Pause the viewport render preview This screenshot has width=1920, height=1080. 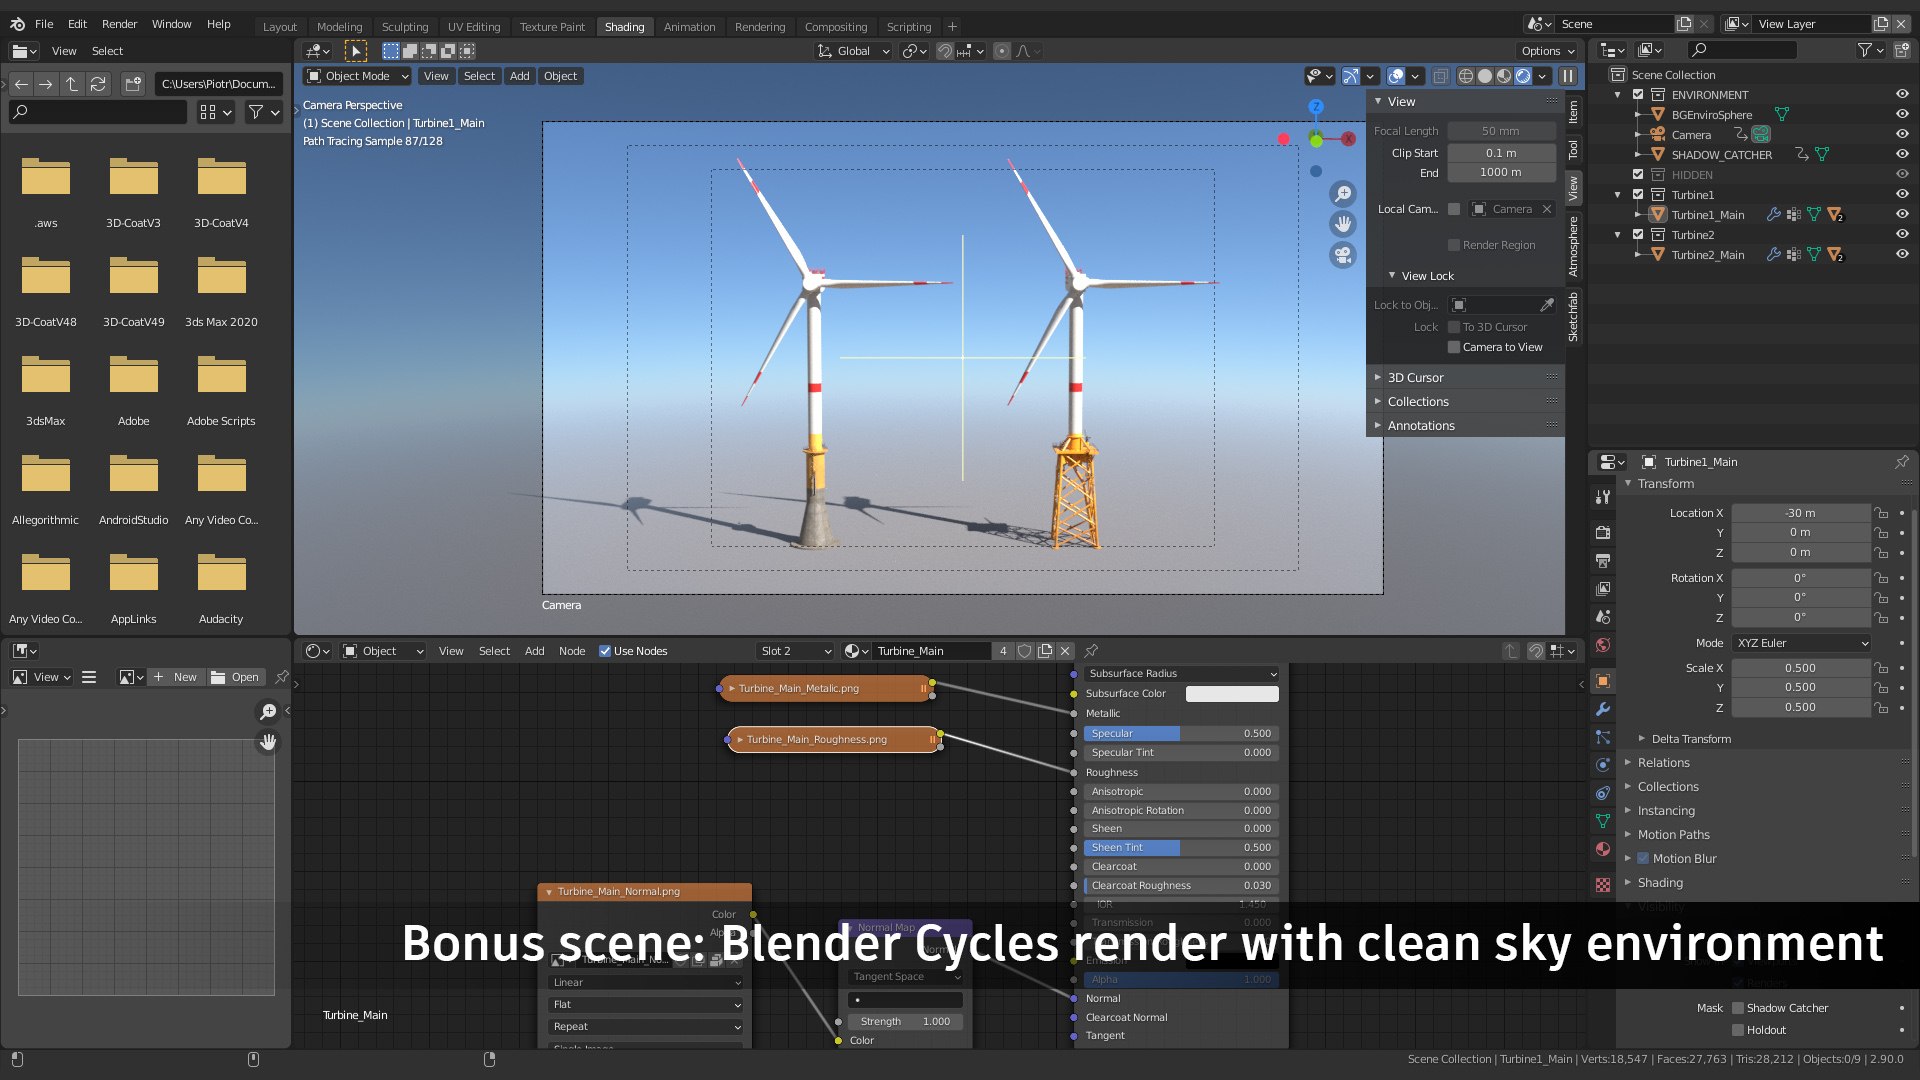point(1568,76)
